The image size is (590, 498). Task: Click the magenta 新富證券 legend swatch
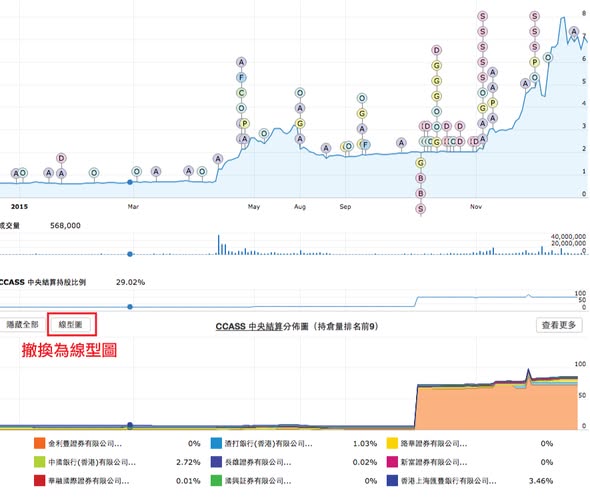(x=392, y=462)
